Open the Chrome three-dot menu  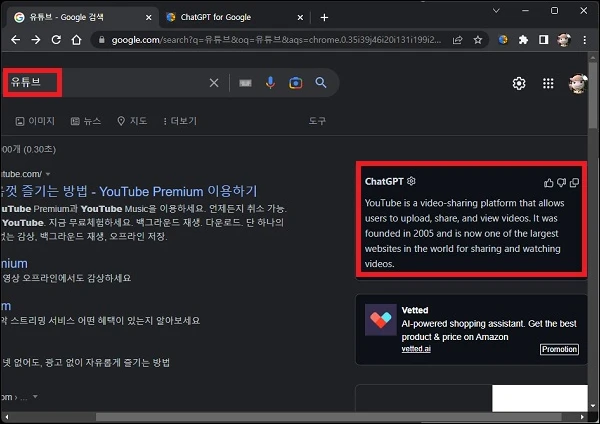click(x=584, y=40)
